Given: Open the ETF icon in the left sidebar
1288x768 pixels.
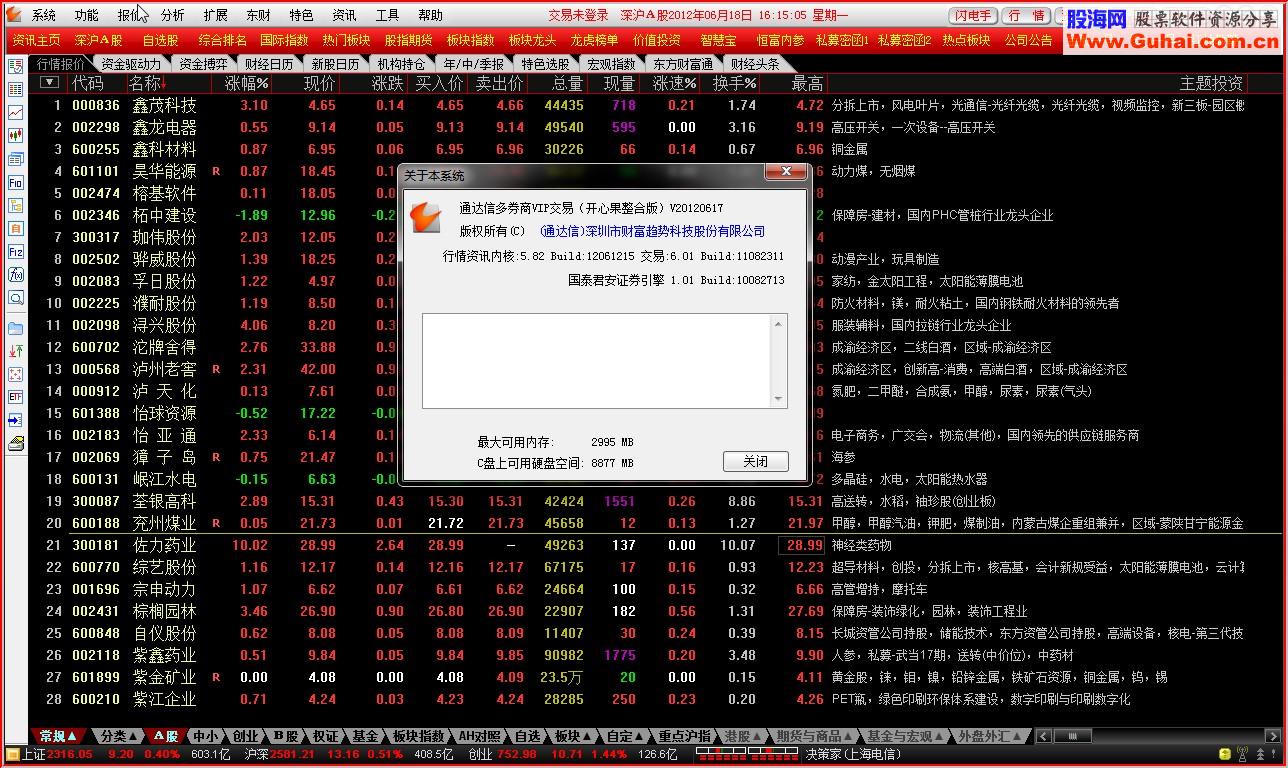Looking at the screenshot, I should click(x=15, y=397).
